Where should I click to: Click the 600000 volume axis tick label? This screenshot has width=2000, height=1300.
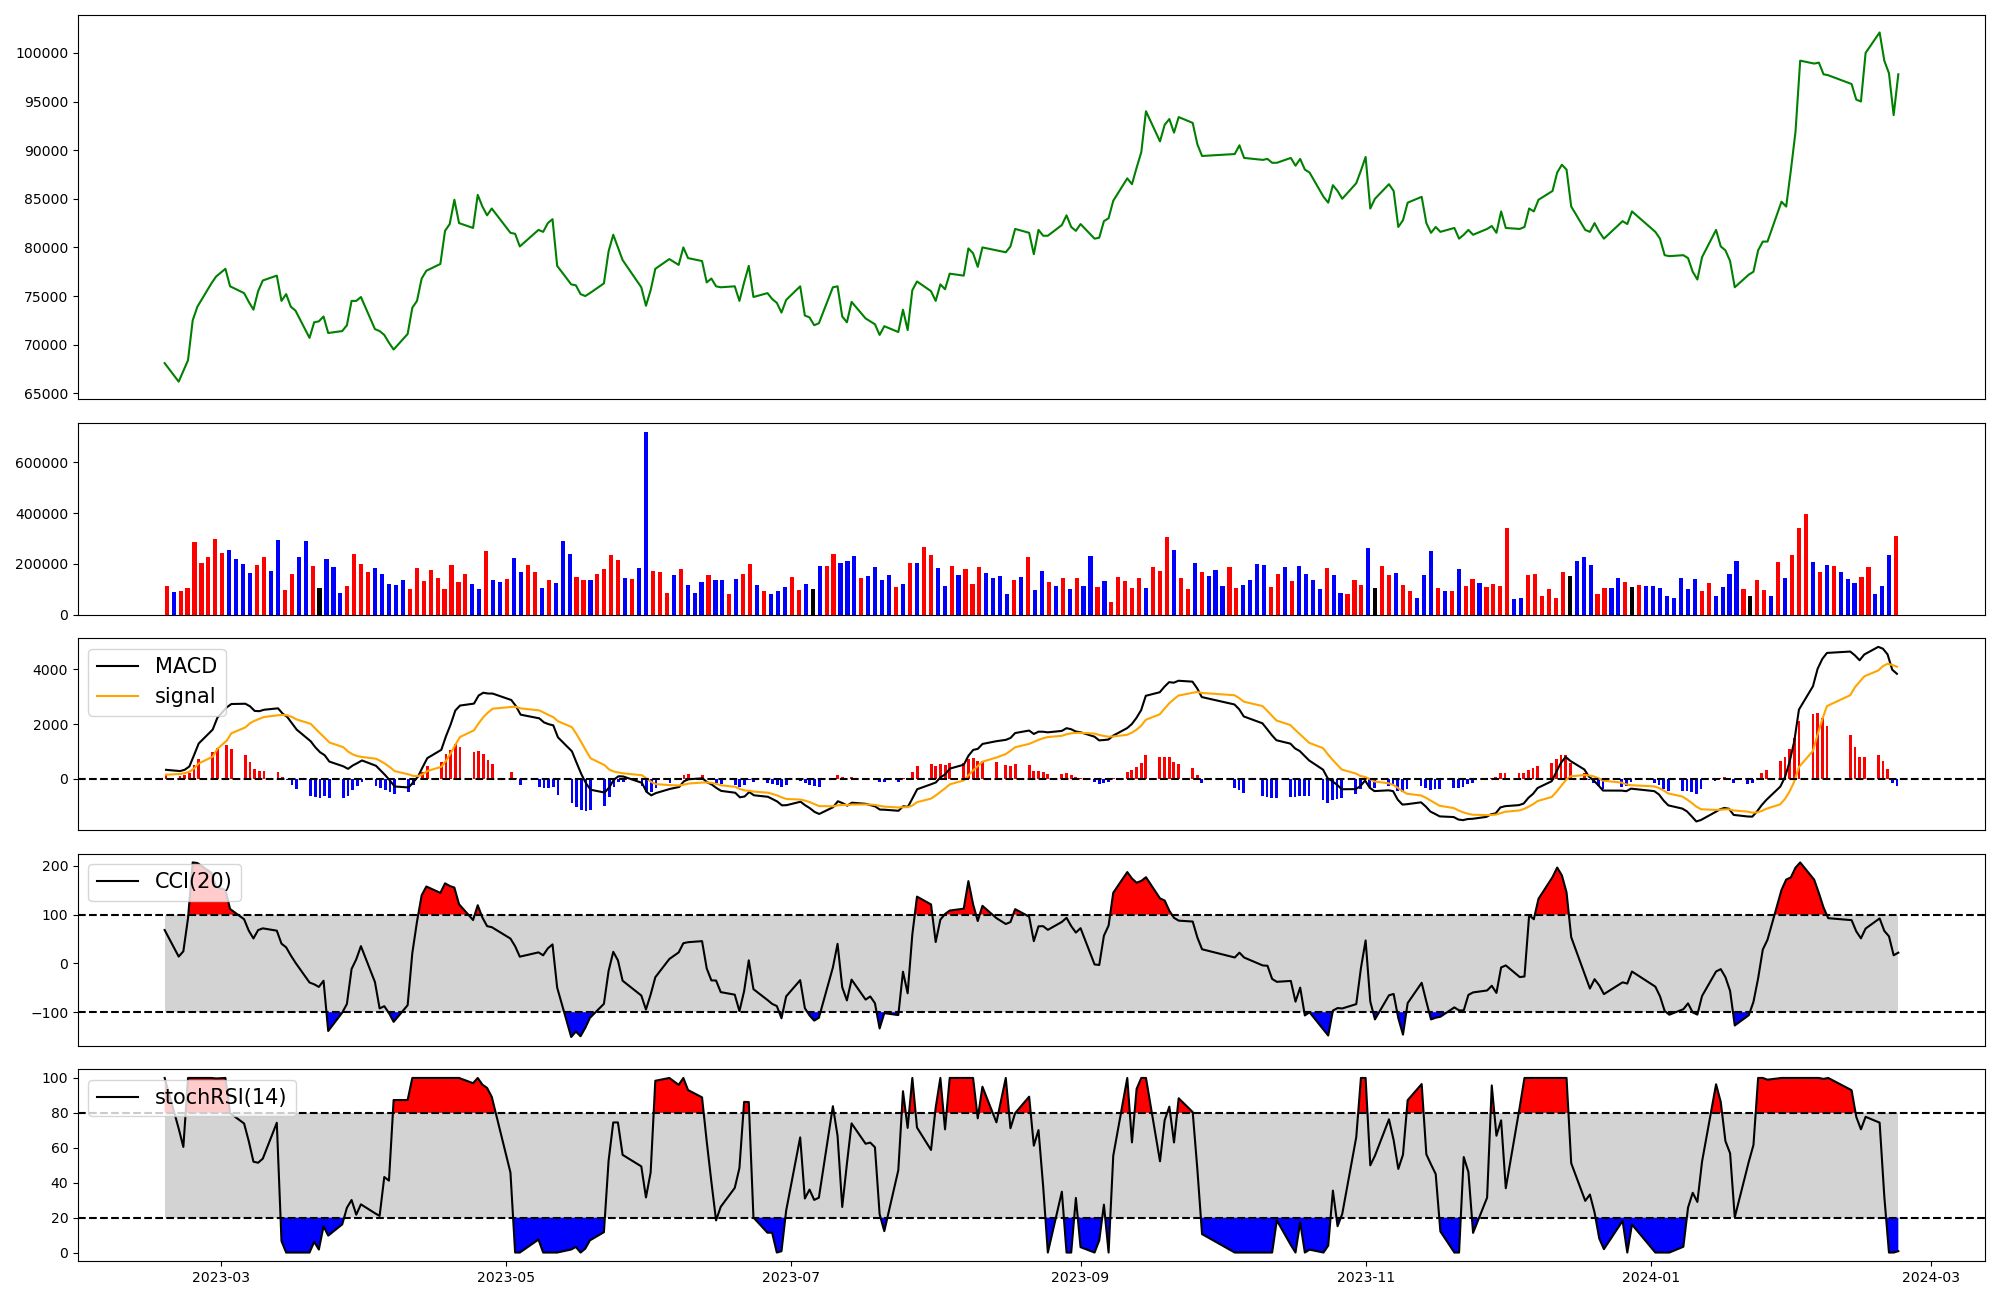[42, 464]
